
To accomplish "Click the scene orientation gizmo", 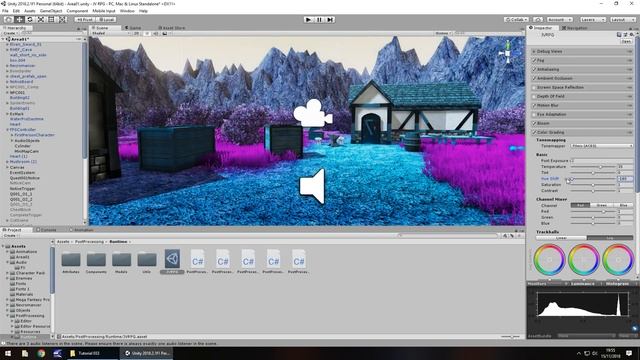I will coord(508,53).
